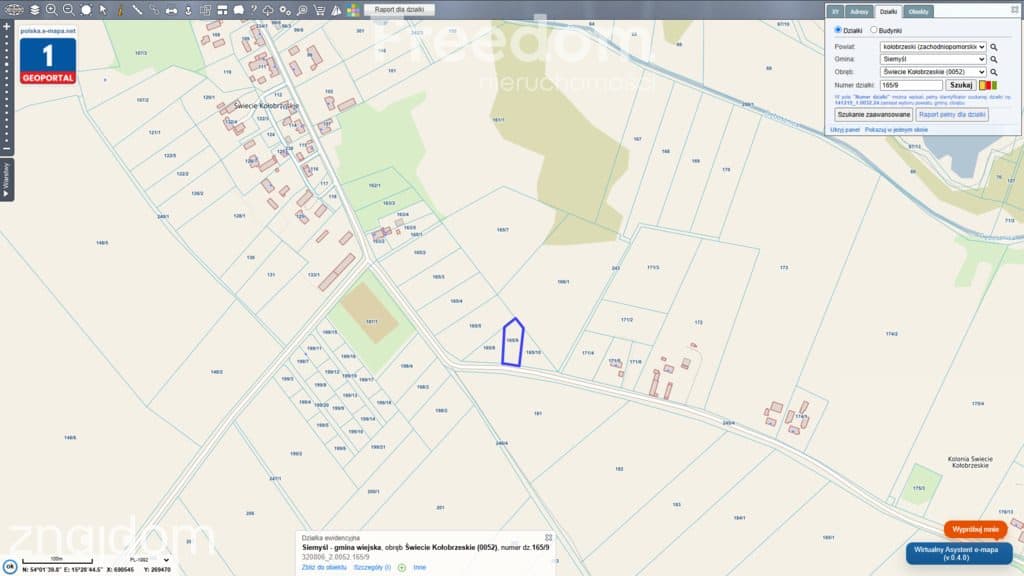Viewport: 1024px width, 576px height.
Task: Click the Raport dla działki toolbar button
Action: point(399,10)
